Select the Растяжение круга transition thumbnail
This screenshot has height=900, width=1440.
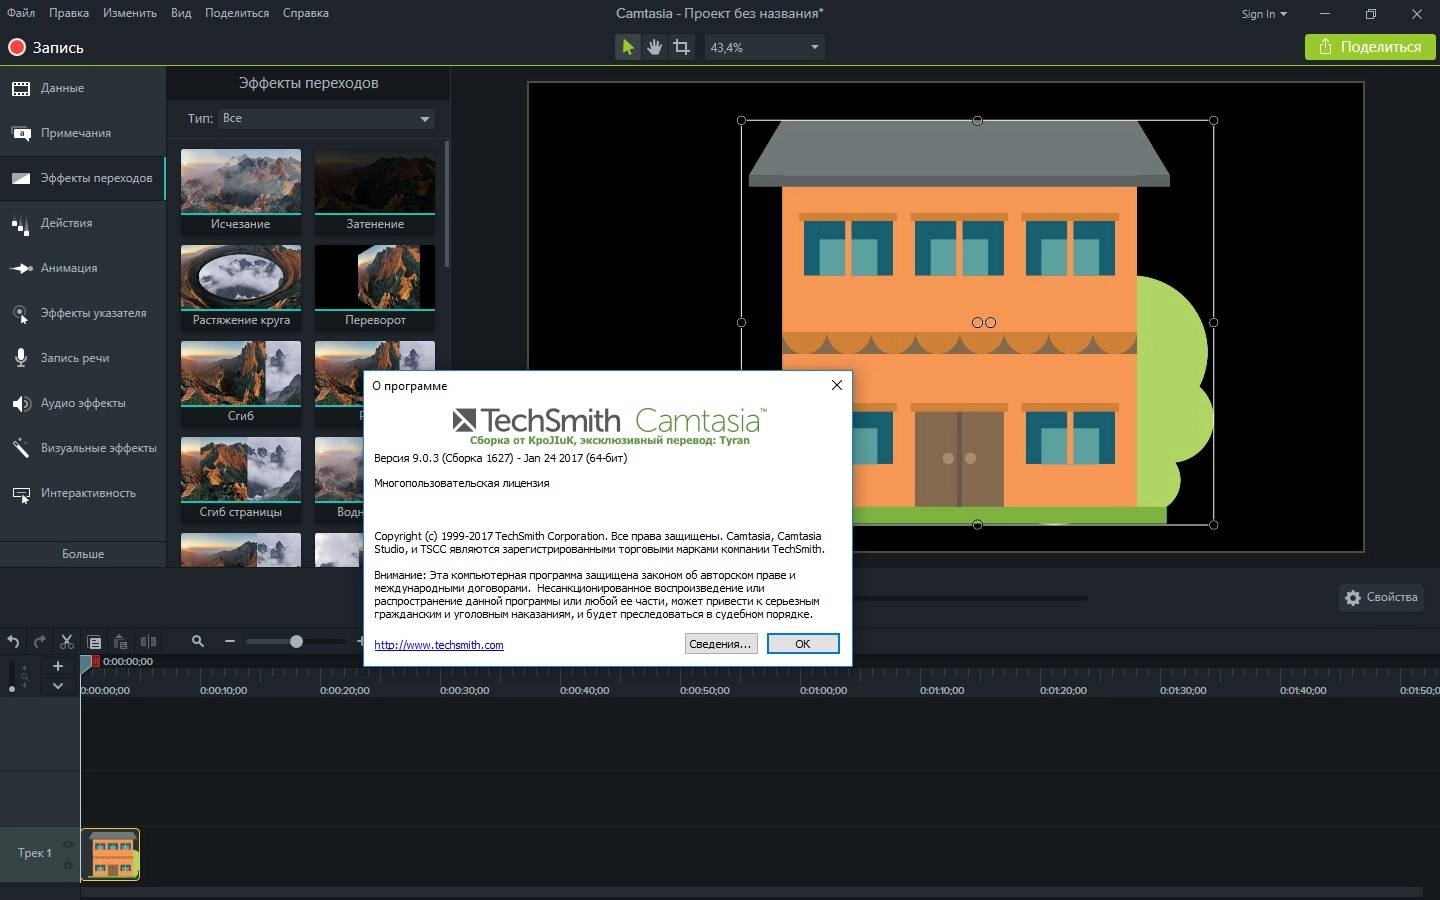point(241,287)
